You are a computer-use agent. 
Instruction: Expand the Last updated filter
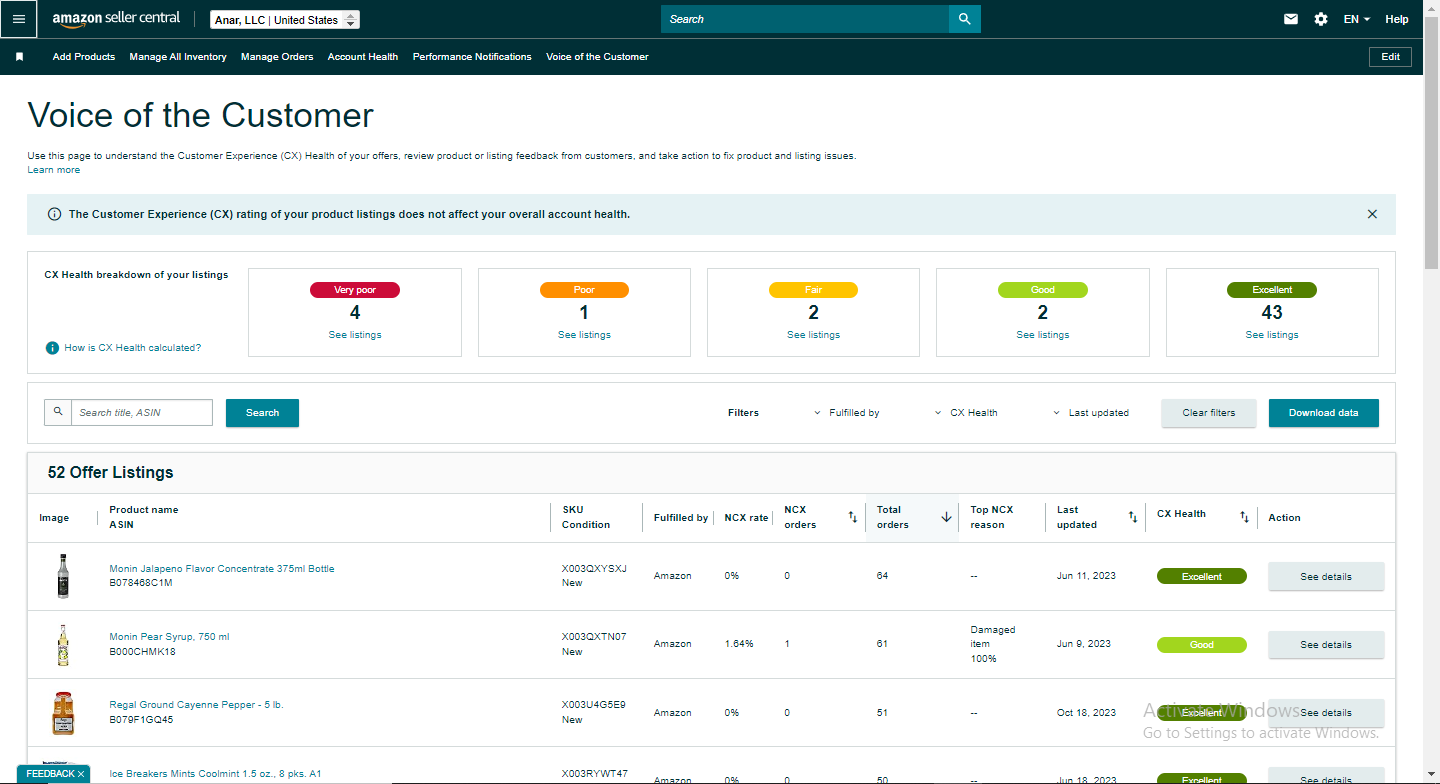pos(1091,413)
